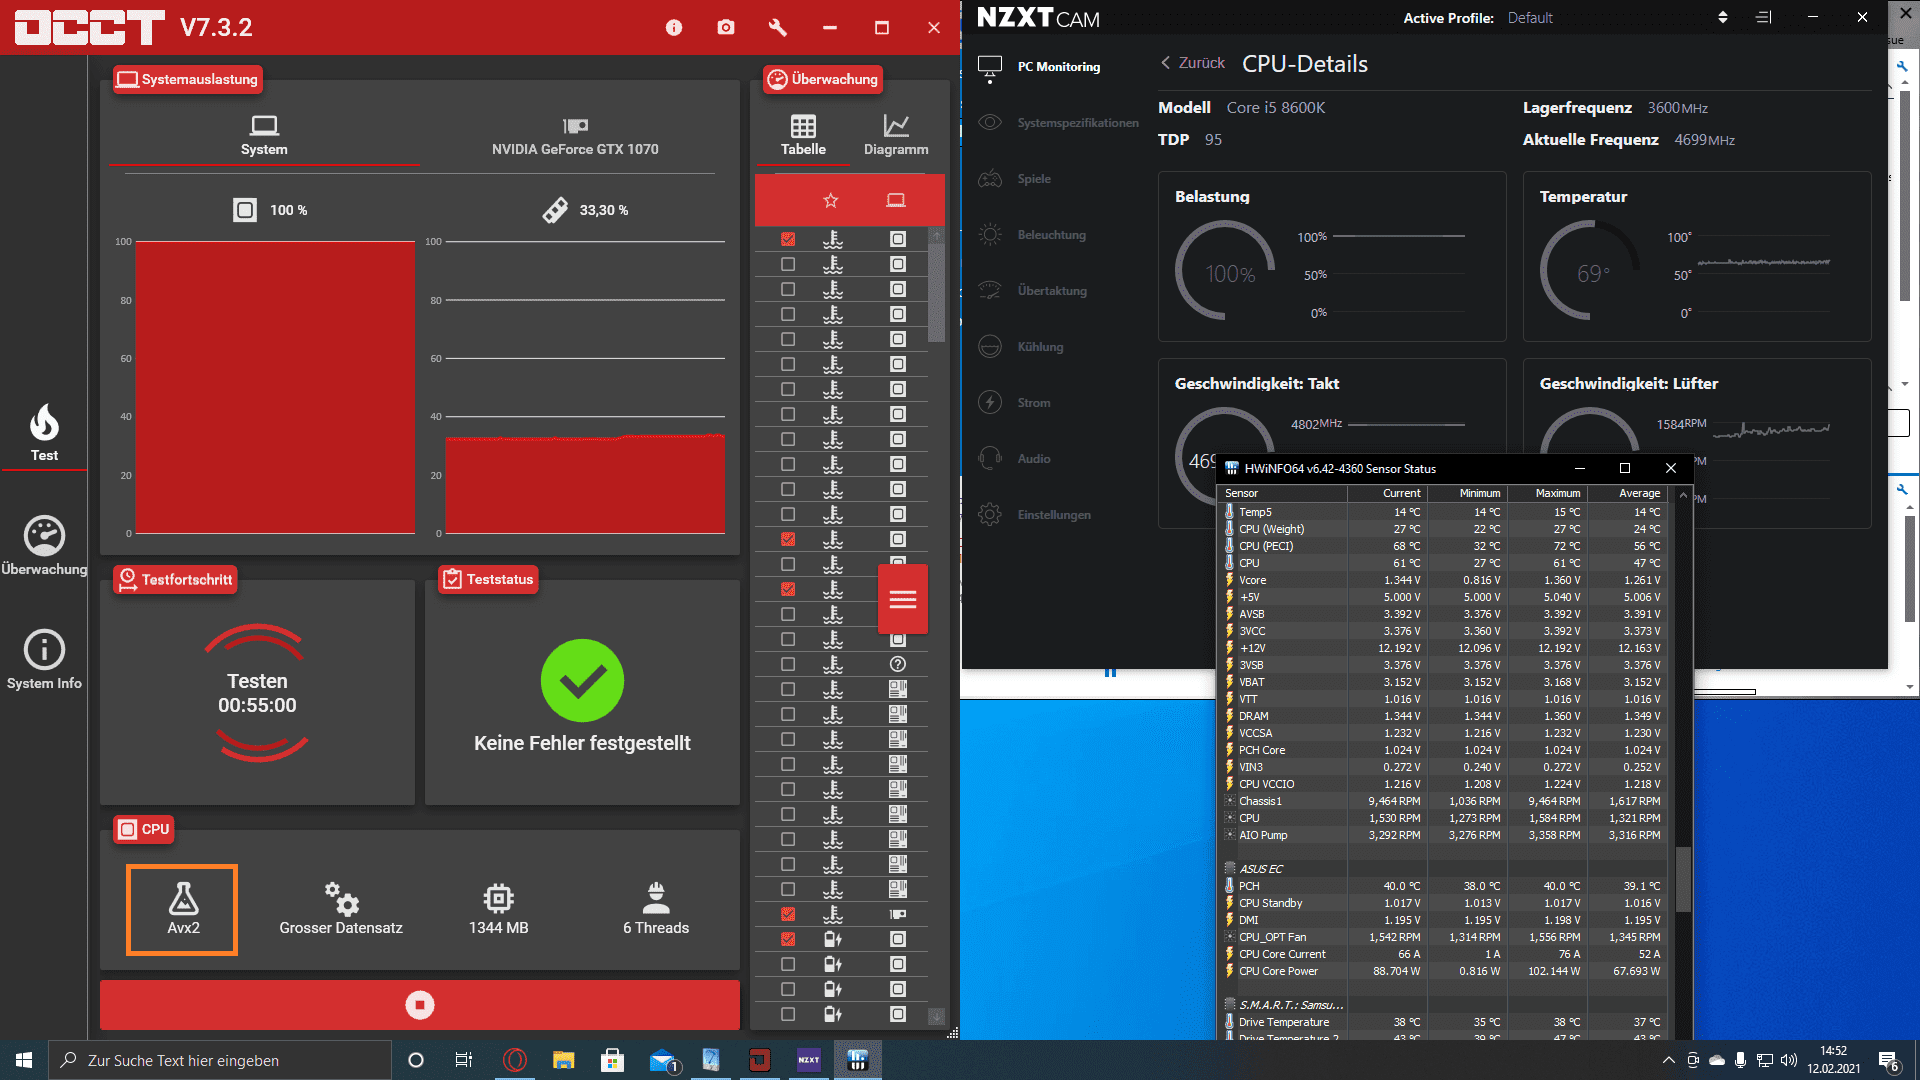
Task: Open File Explorer from the taskbar
Action: (x=564, y=1060)
